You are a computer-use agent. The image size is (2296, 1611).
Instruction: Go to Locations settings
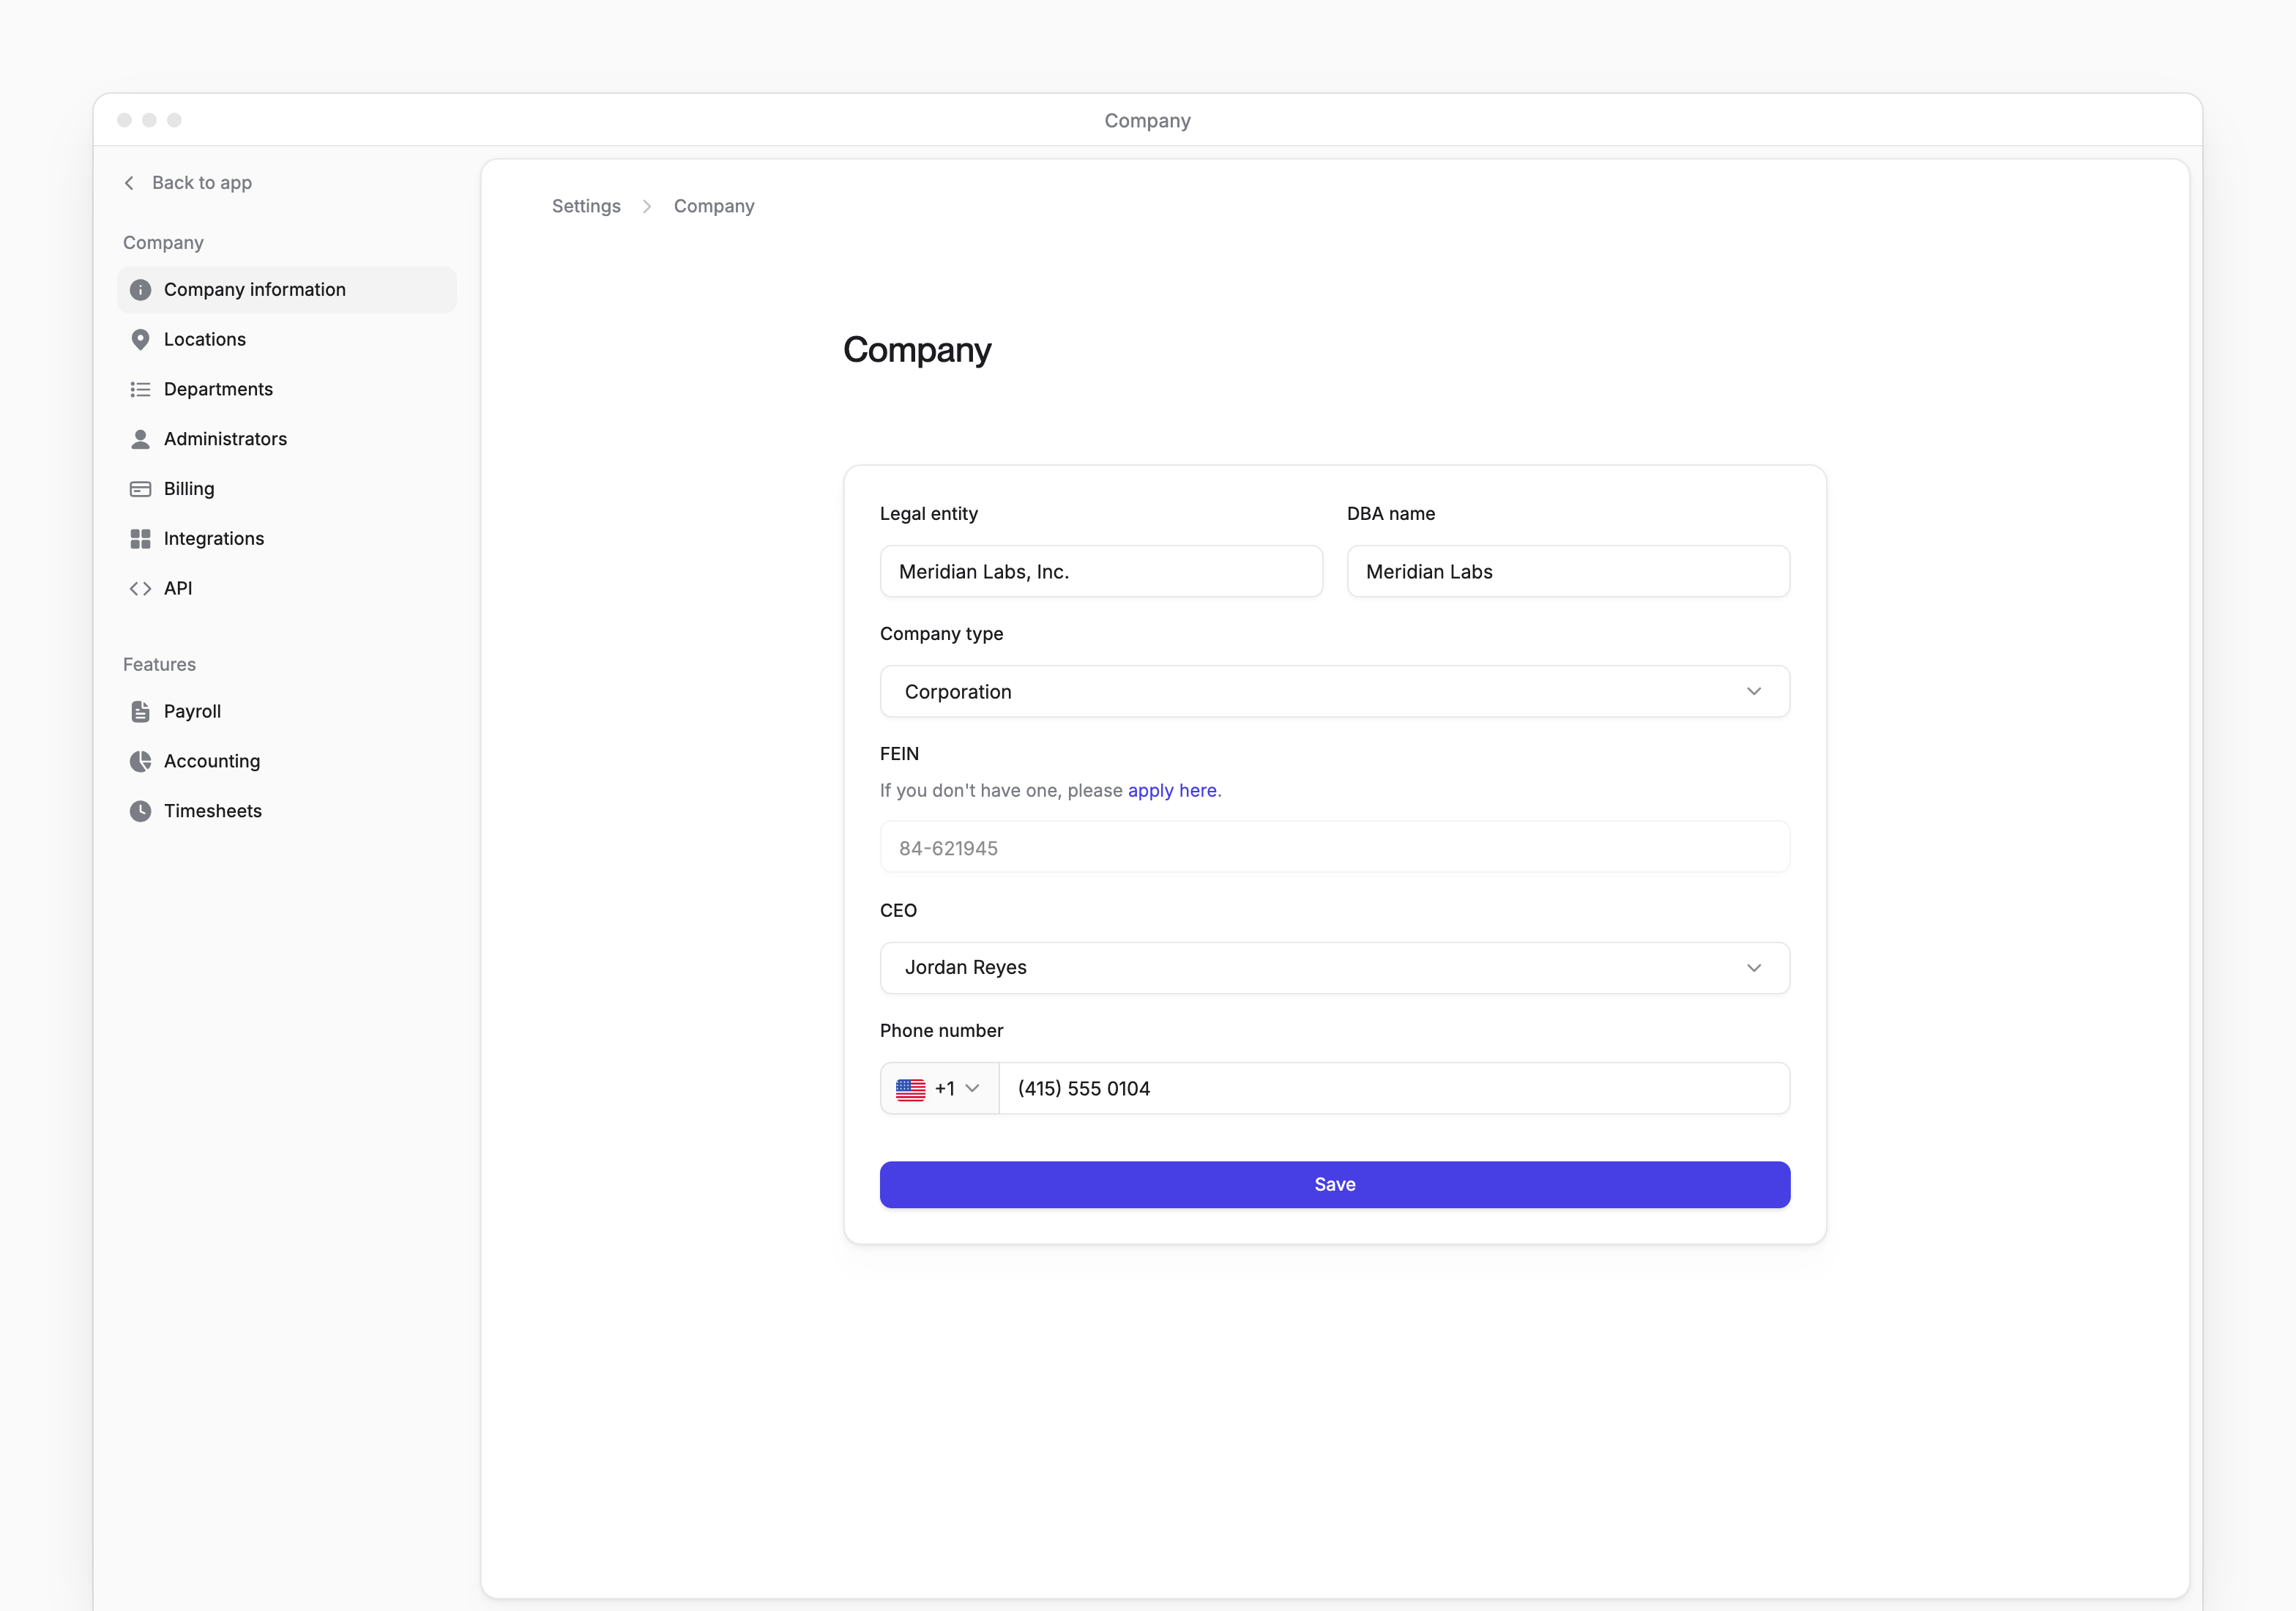[287, 340]
